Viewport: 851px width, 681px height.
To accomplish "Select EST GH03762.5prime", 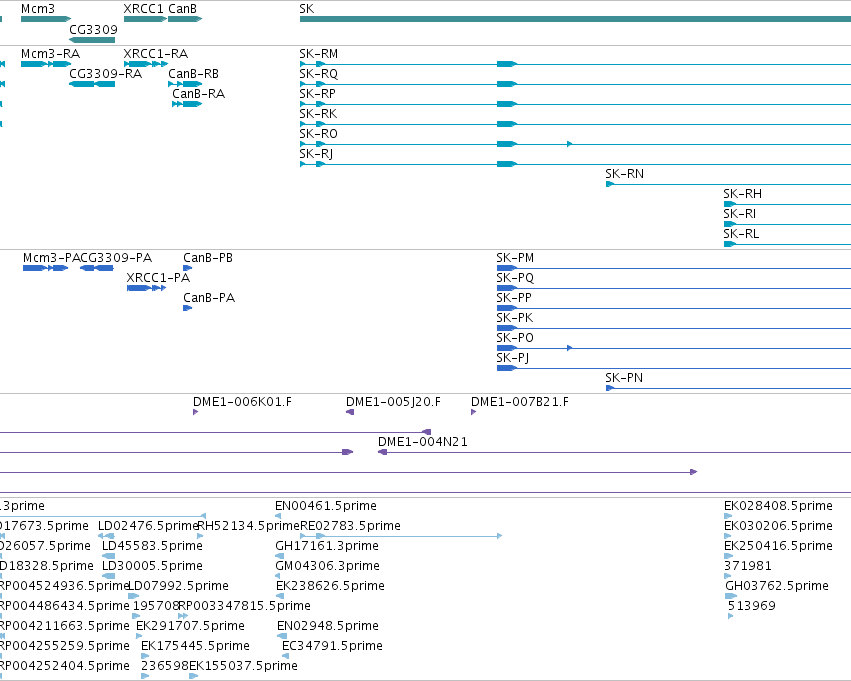I will [731, 596].
